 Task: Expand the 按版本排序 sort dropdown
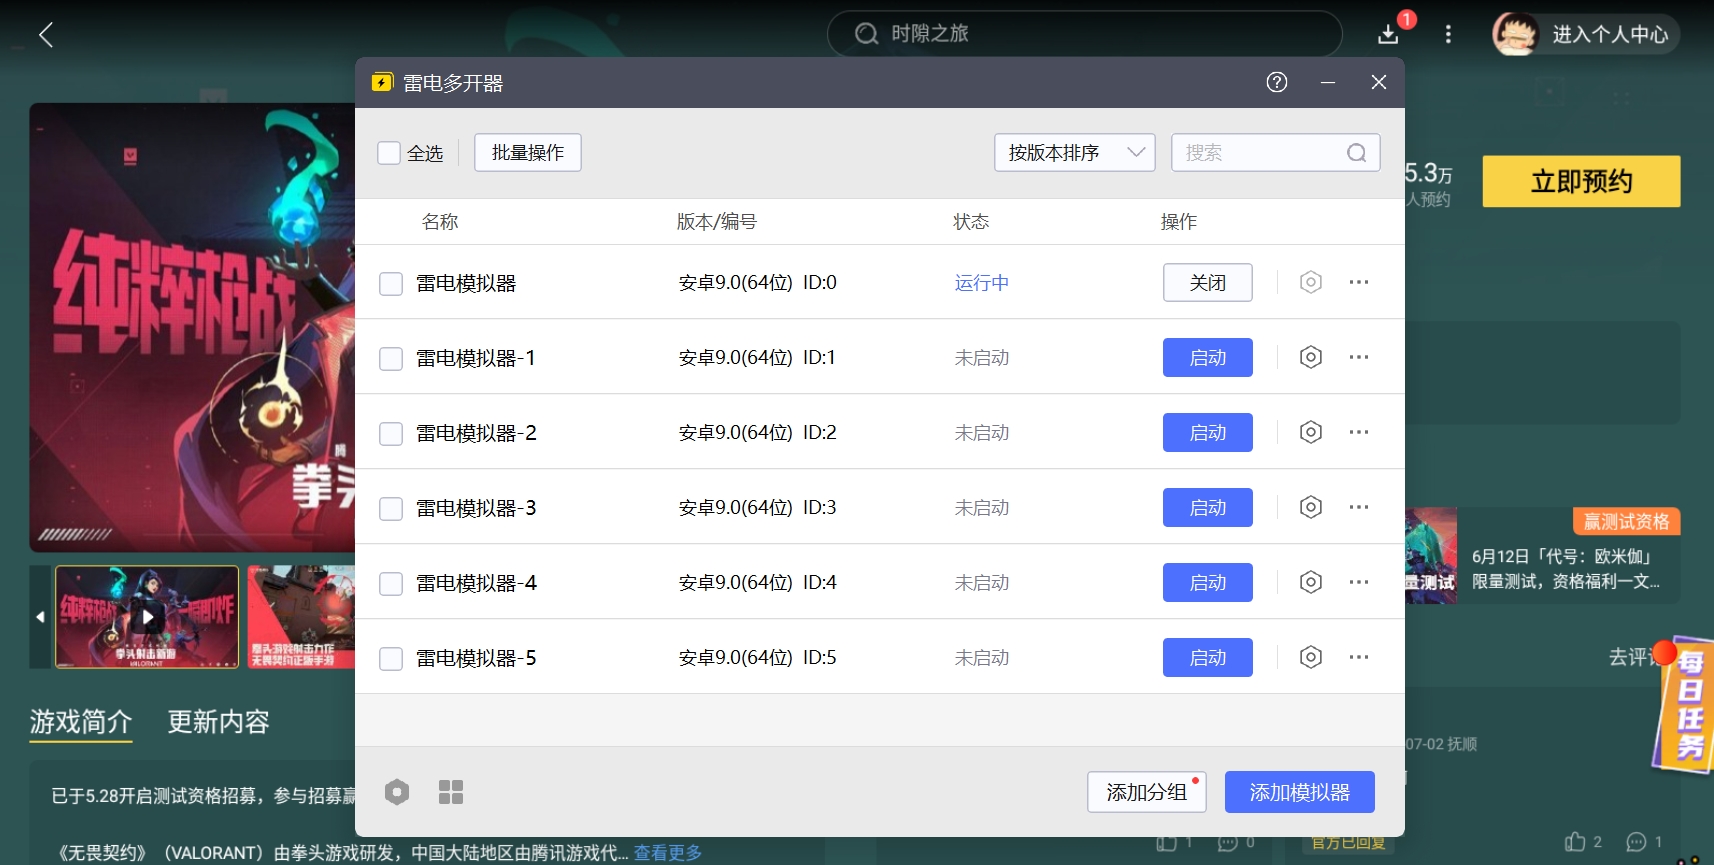pos(1074,153)
